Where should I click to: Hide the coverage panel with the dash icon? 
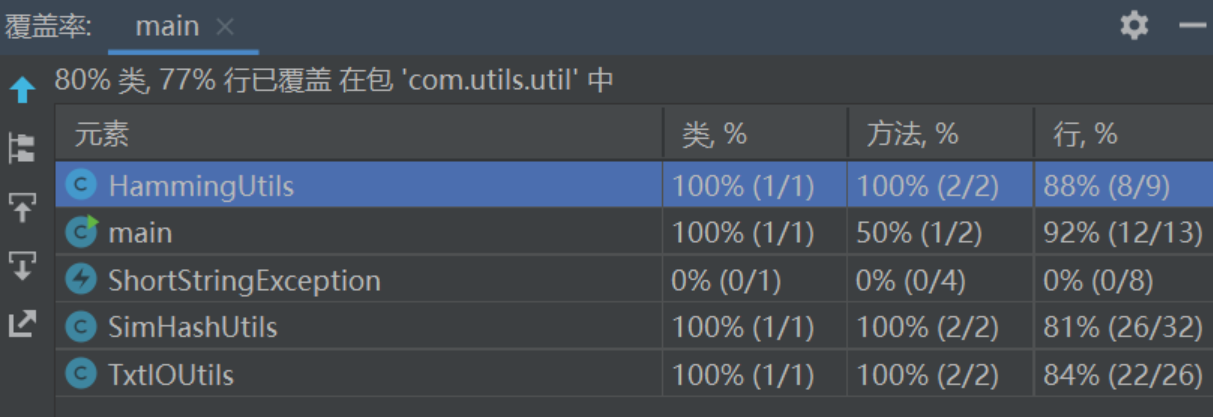pos(1193,26)
